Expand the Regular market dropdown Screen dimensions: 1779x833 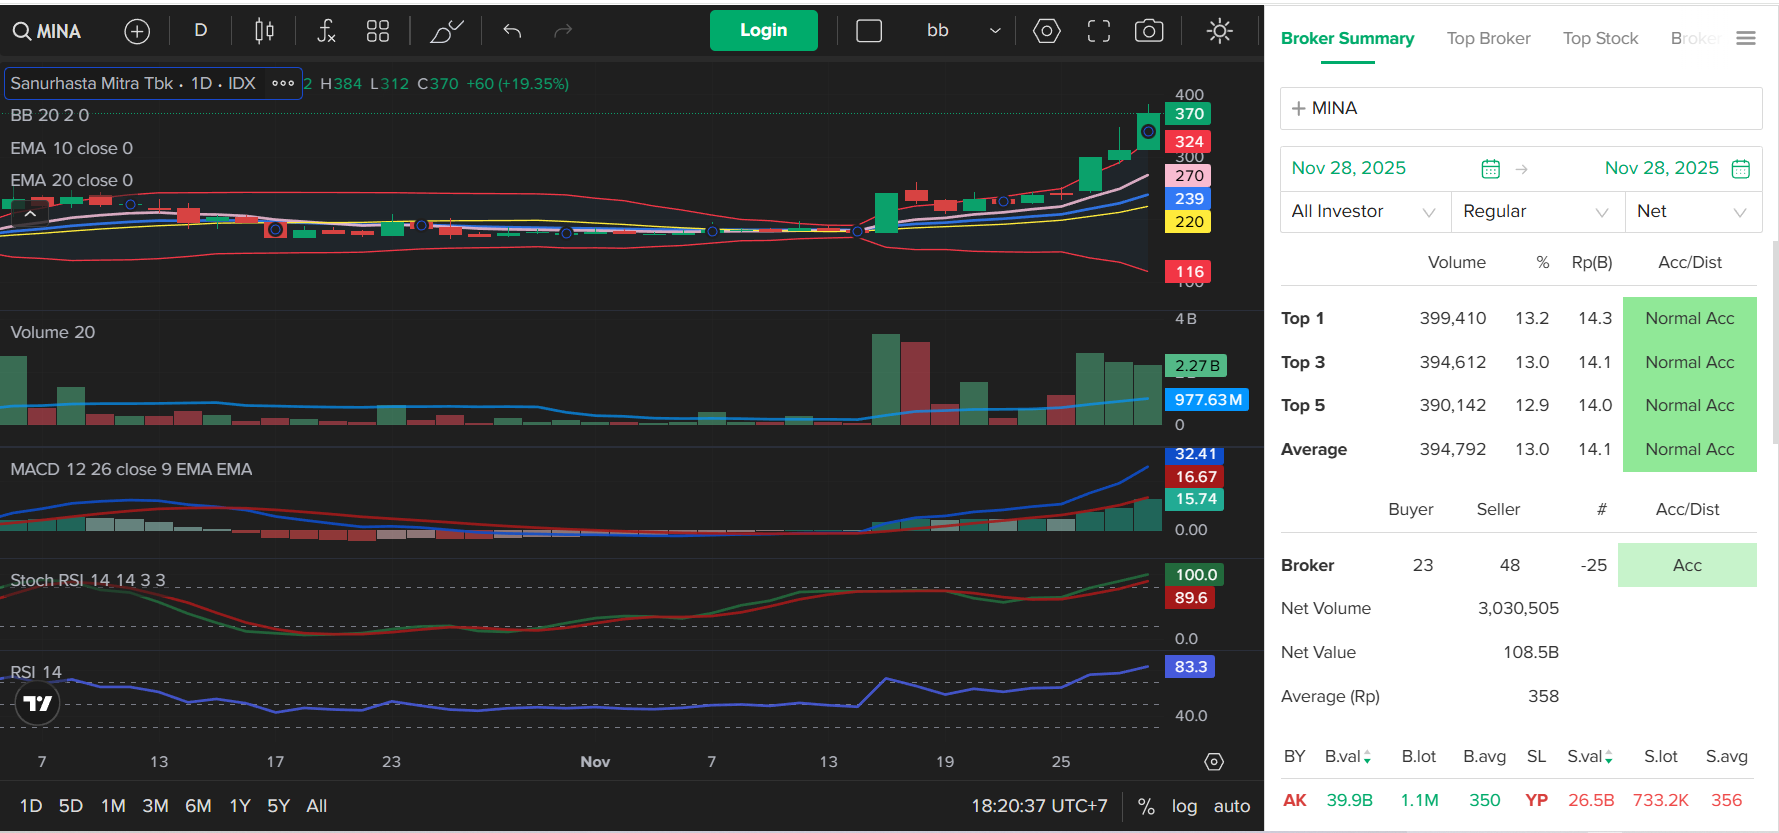(x=1538, y=211)
